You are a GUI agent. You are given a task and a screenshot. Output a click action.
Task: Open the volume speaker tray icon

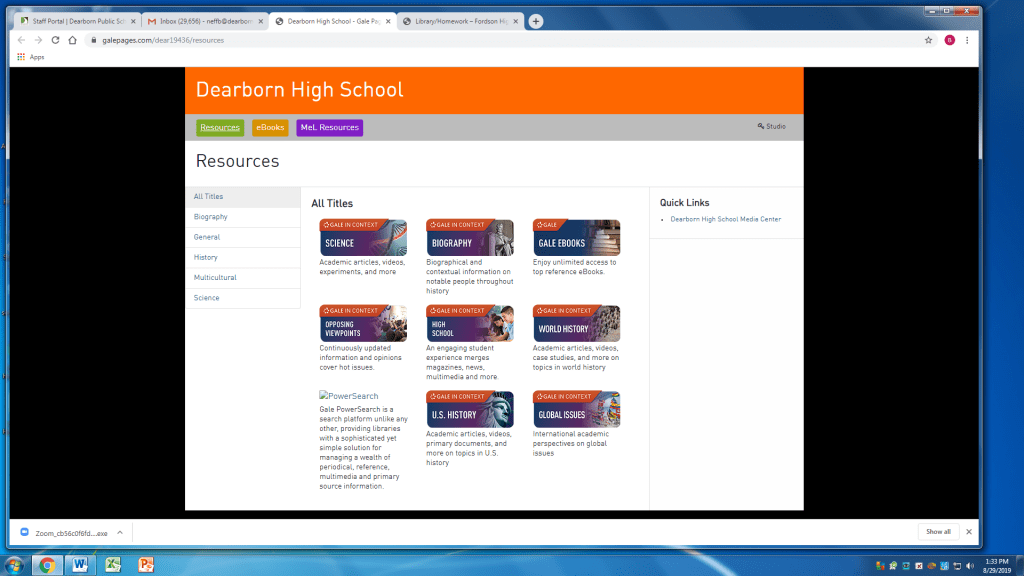click(970, 566)
